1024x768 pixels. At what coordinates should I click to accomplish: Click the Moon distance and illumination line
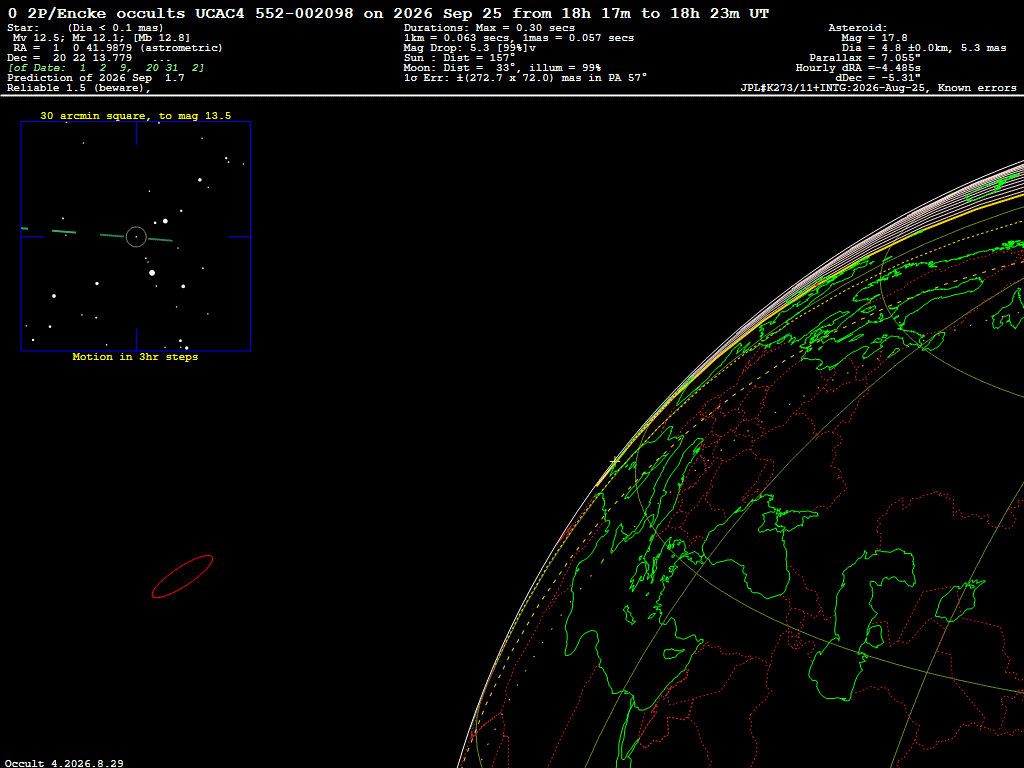(502, 68)
